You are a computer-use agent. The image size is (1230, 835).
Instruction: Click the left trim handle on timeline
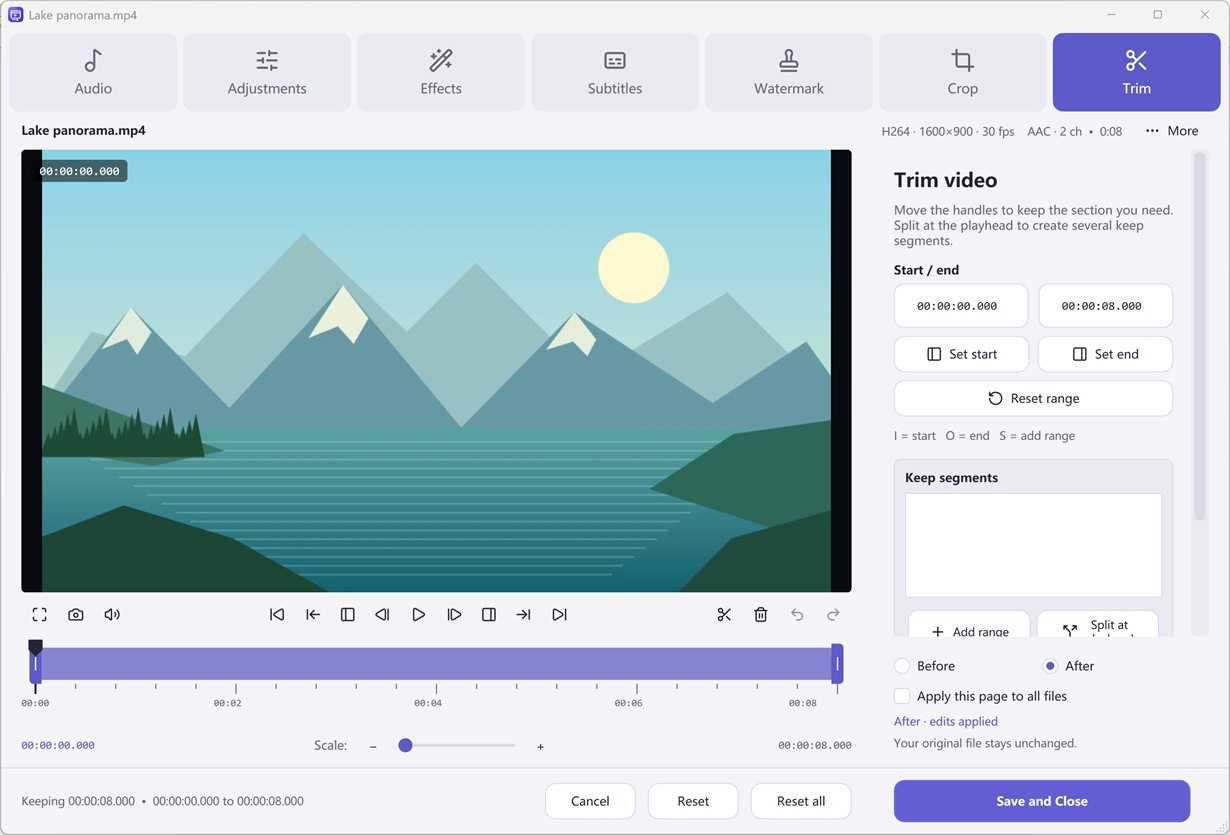click(x=35, y=664)
